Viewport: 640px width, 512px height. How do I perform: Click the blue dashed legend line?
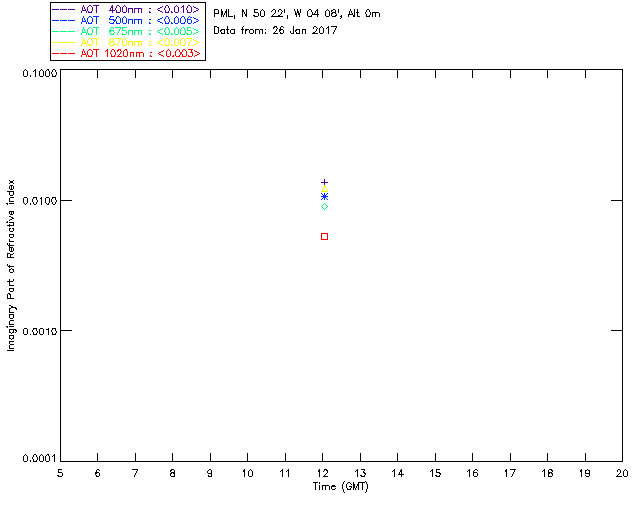pyautogui.click(x=64, y=20)
